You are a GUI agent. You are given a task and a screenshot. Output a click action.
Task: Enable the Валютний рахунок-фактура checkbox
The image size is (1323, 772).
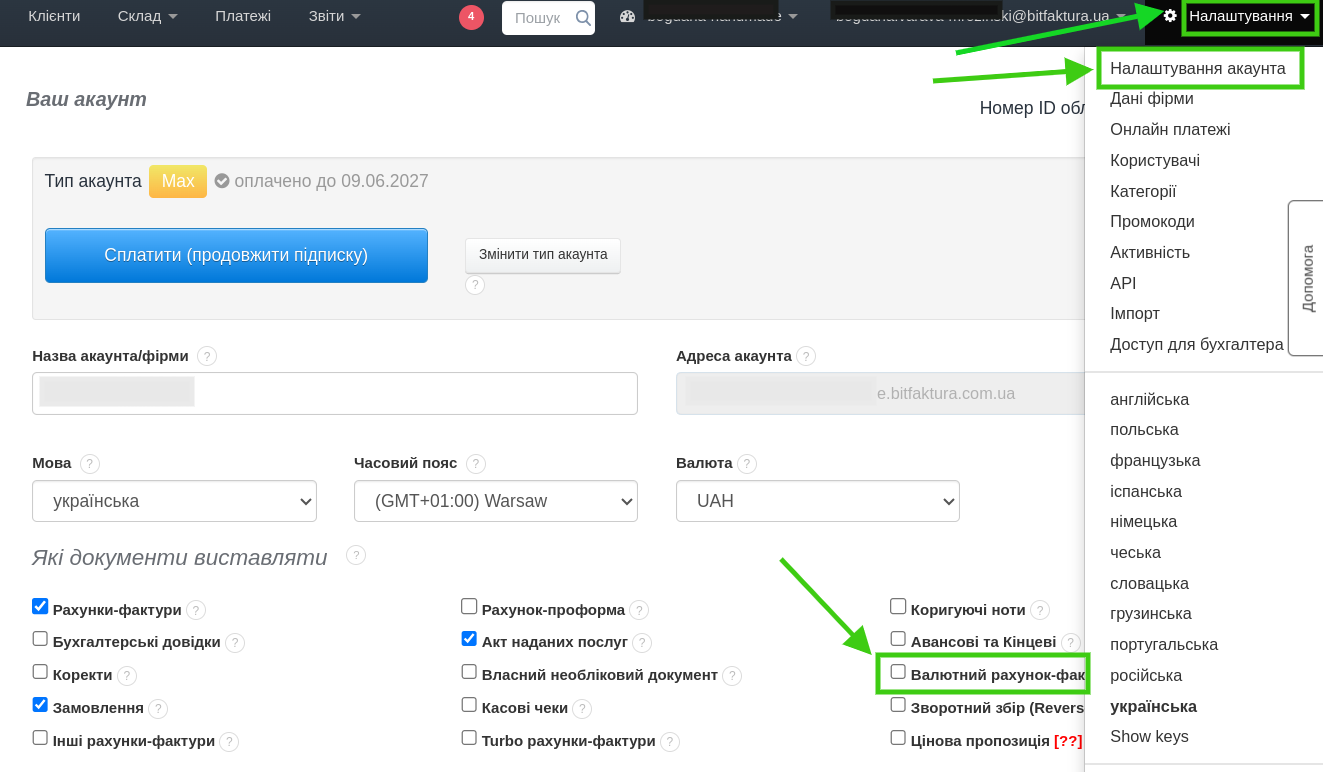tap(898, 672)
